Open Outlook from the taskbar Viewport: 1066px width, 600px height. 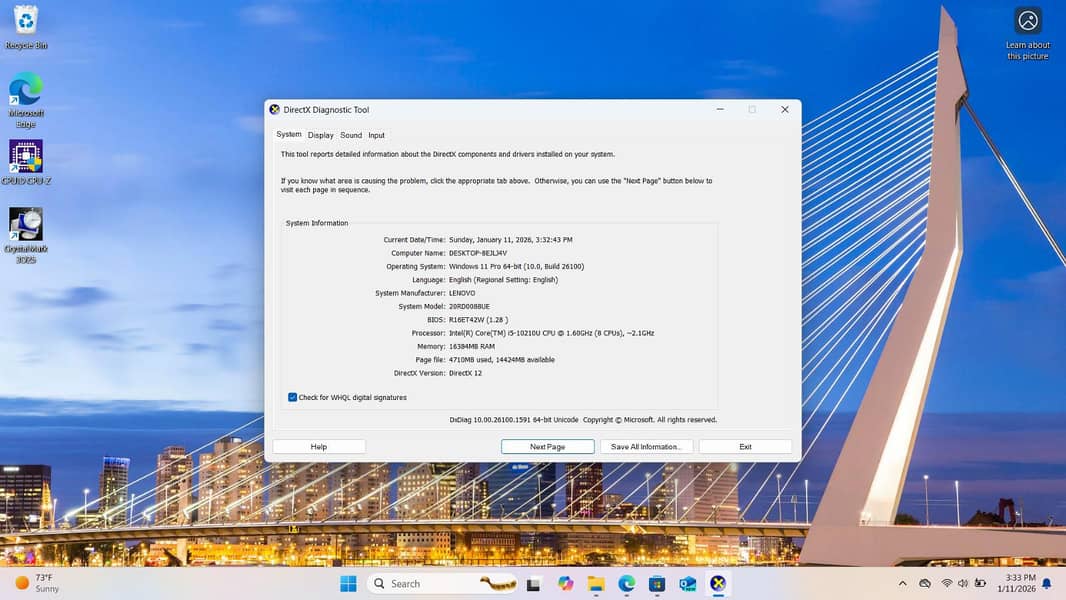coord(687,583)
